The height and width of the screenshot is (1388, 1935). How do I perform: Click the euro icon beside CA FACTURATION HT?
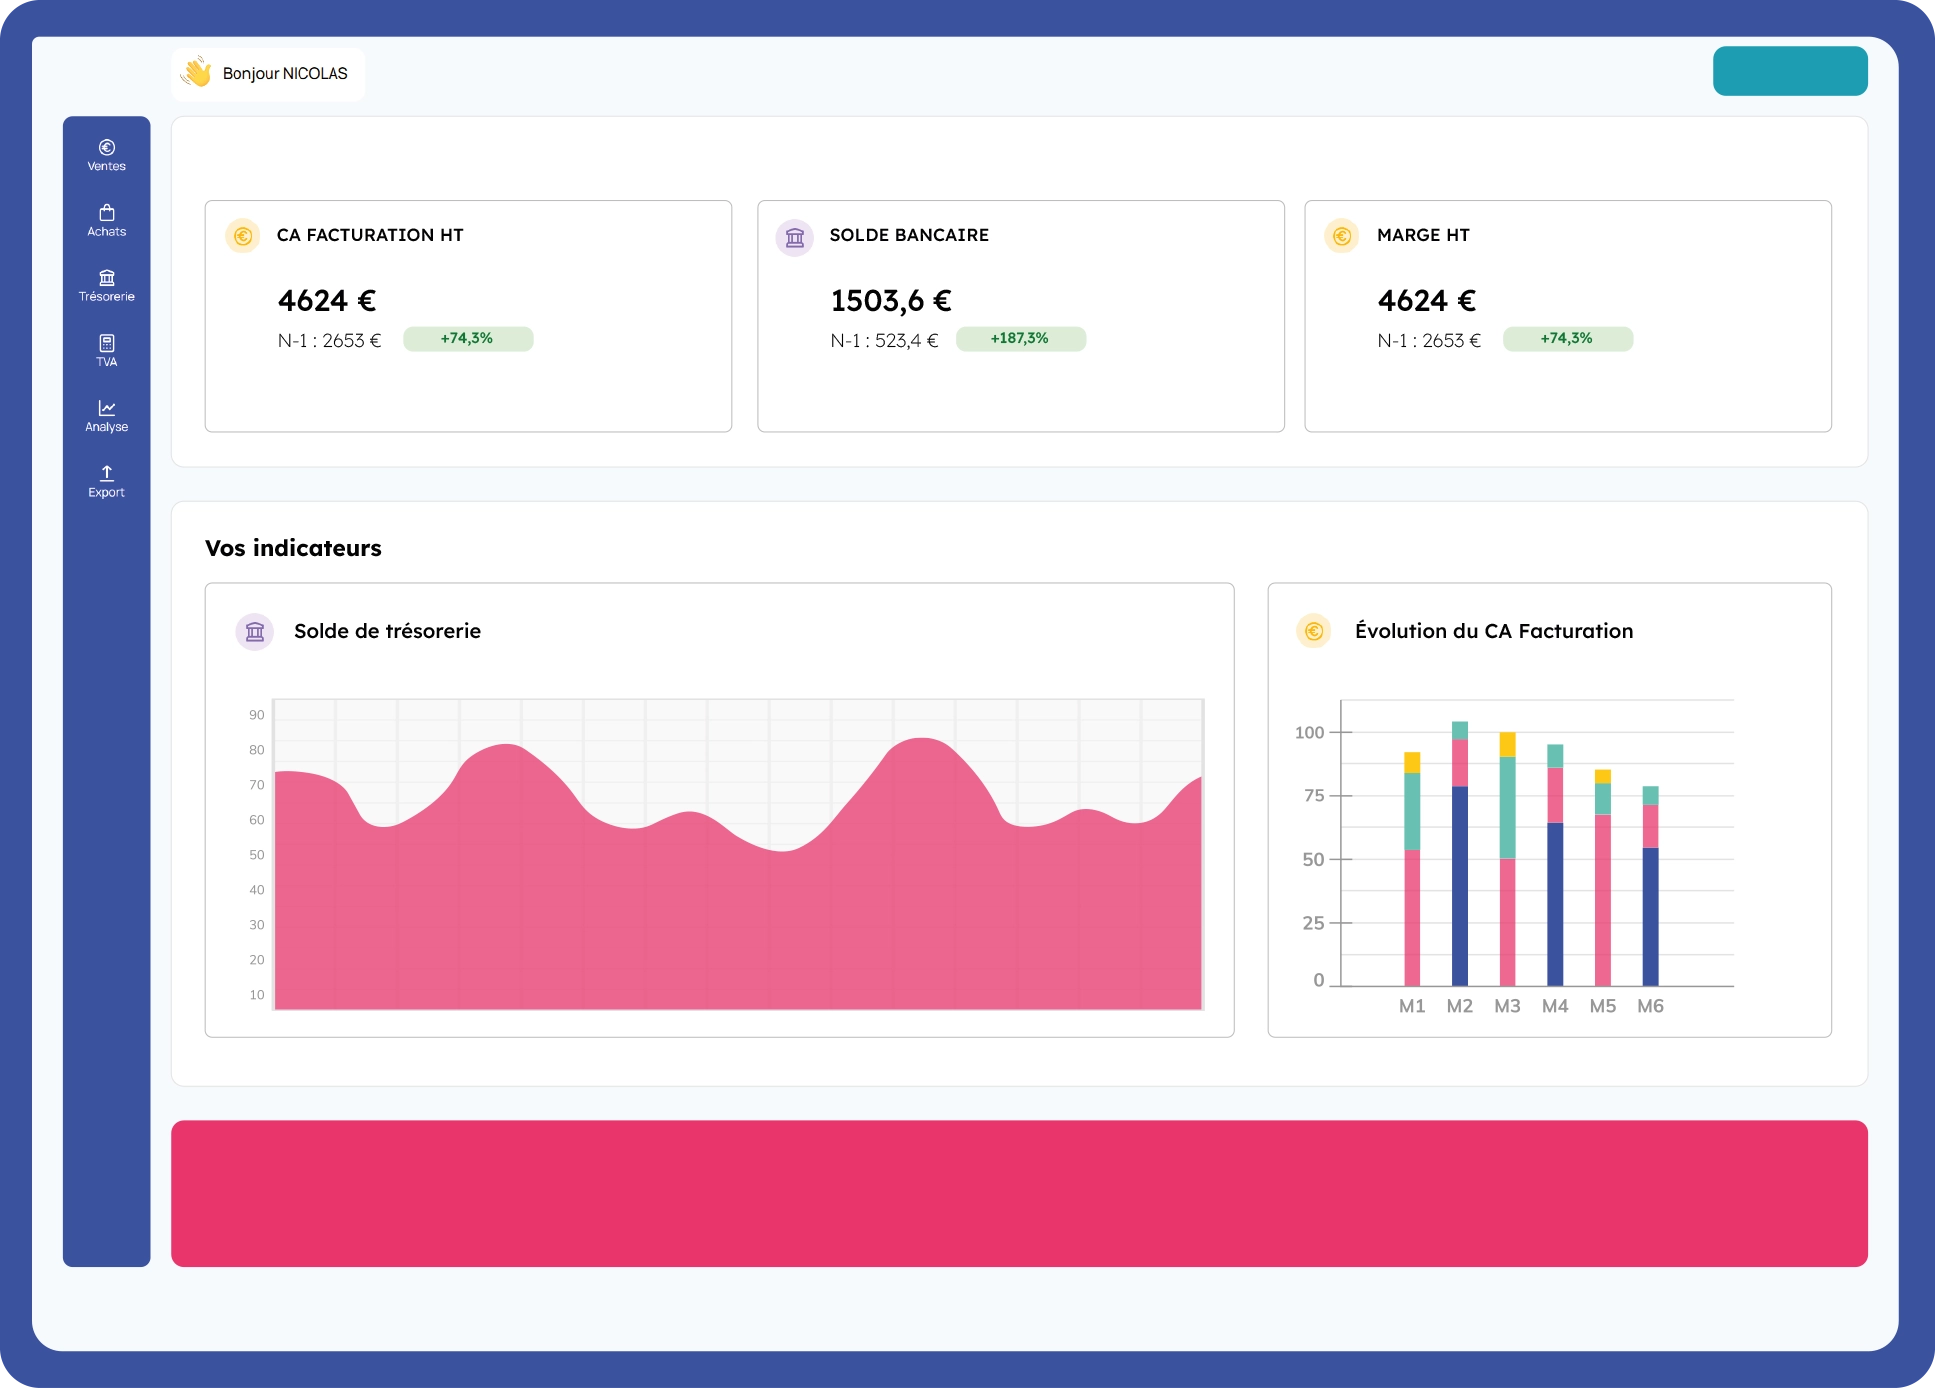242,236
